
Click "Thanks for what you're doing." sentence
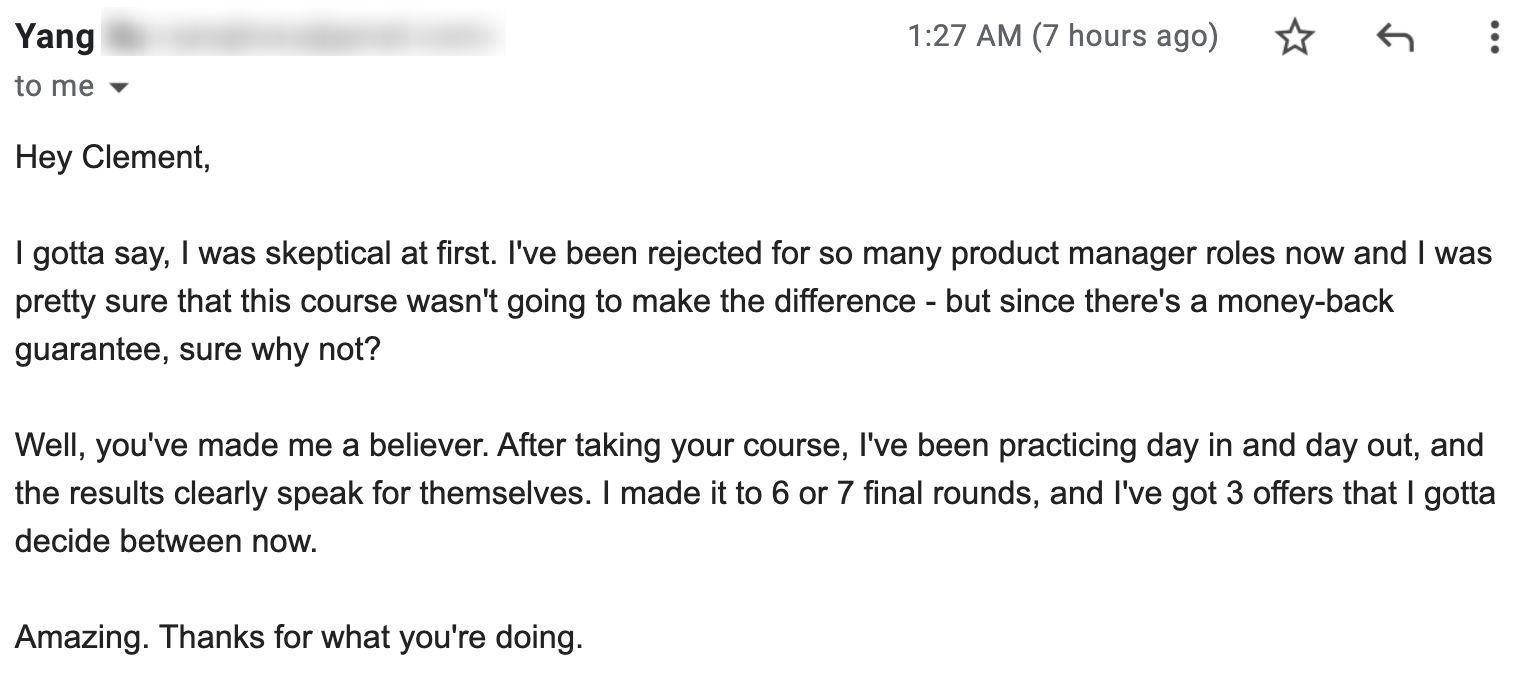coord(371,637)
